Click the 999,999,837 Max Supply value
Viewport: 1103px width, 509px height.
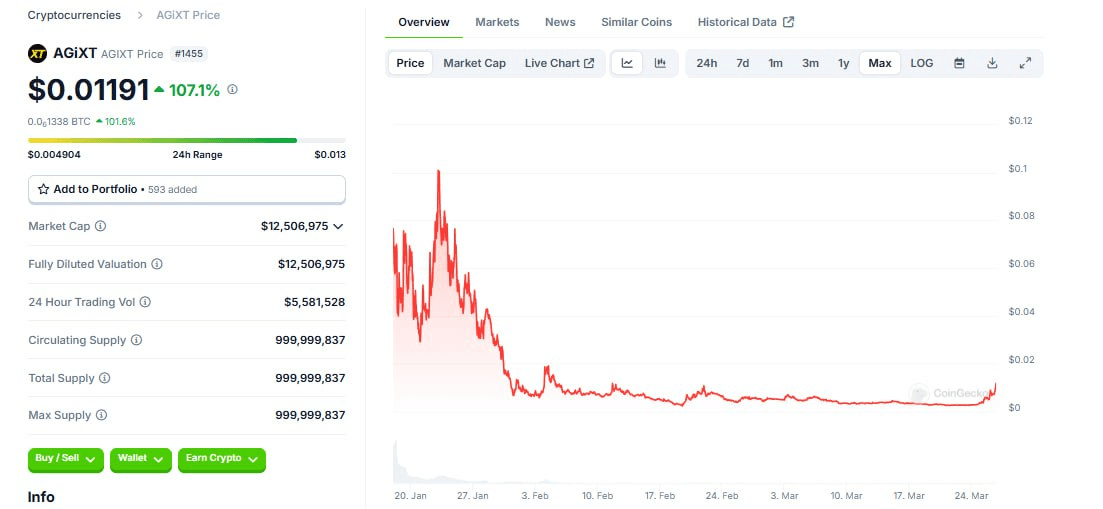[310, 415]
